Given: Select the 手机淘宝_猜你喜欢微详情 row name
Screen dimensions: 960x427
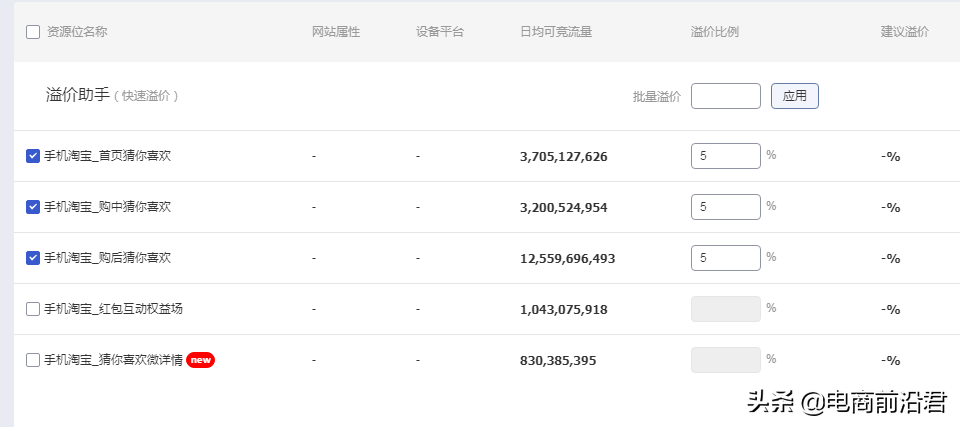Looking at the screenshot, I should pos(113,360).
